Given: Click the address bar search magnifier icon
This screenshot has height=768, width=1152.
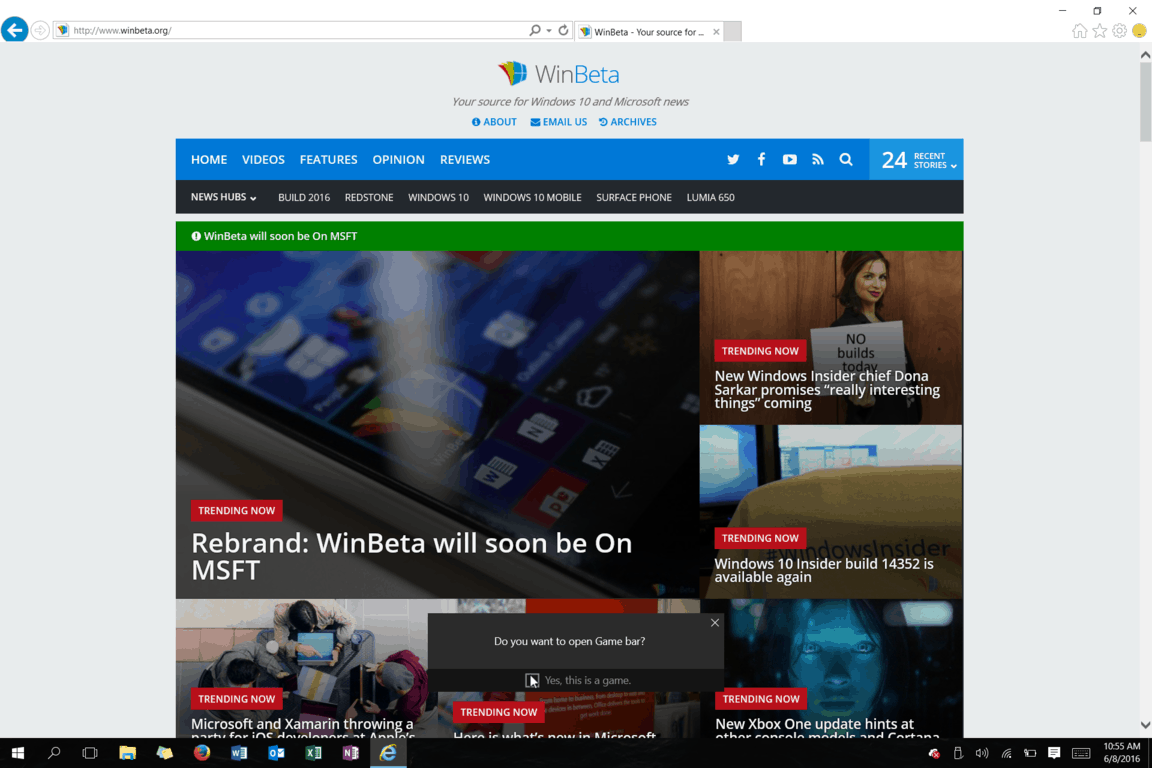Looking at the screenshot, I should click(x=535, y=30).
